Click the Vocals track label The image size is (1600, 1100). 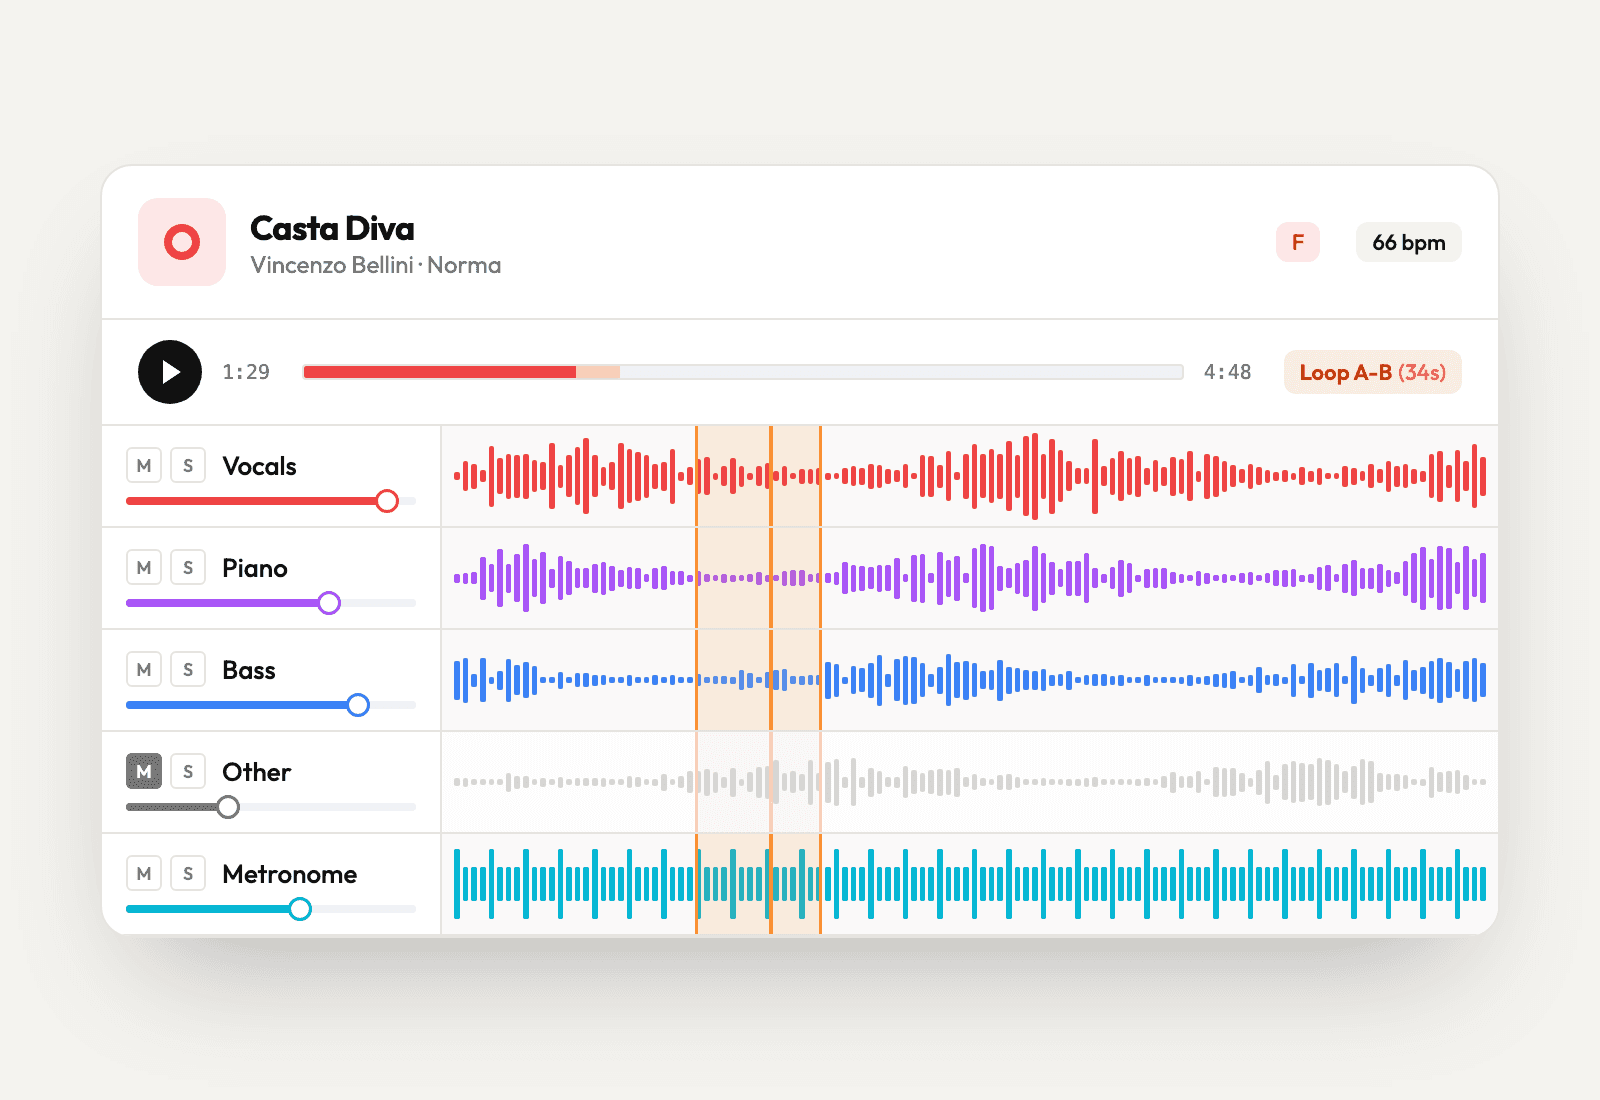(259, 466)
